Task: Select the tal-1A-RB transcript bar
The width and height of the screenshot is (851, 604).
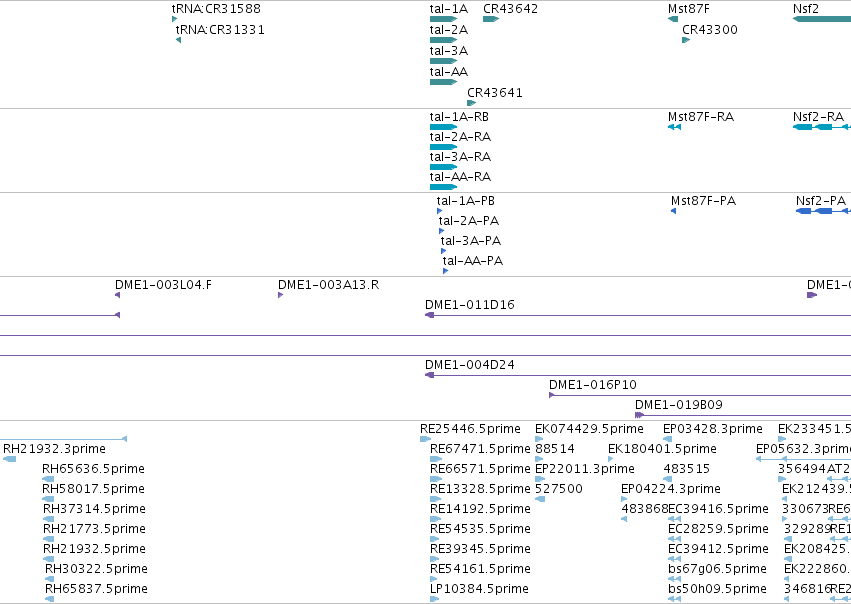Action: [443, 127]
